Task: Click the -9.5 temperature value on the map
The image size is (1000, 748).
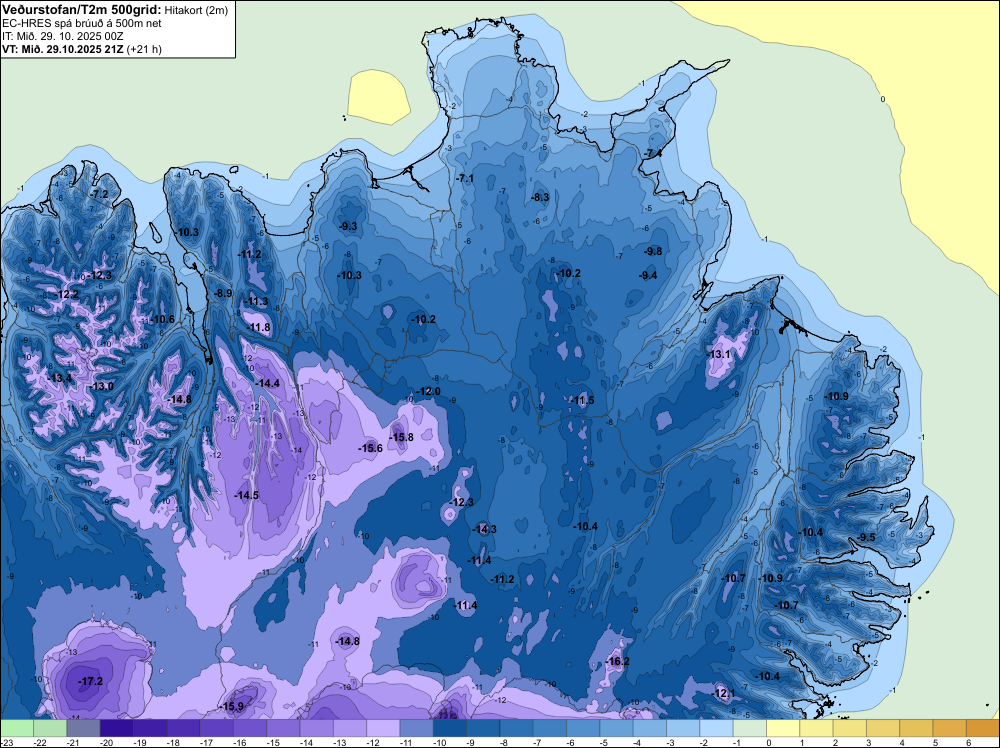Action: coord(865,538)
